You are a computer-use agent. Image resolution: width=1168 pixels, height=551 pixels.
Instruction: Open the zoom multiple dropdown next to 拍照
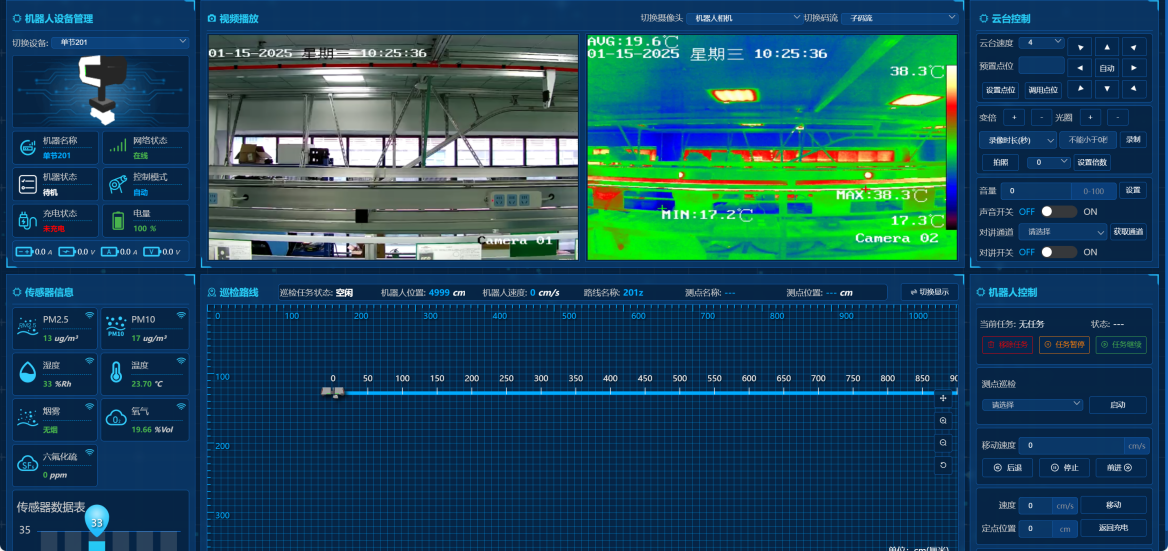pyautogui.click(x=1049, y=162)
